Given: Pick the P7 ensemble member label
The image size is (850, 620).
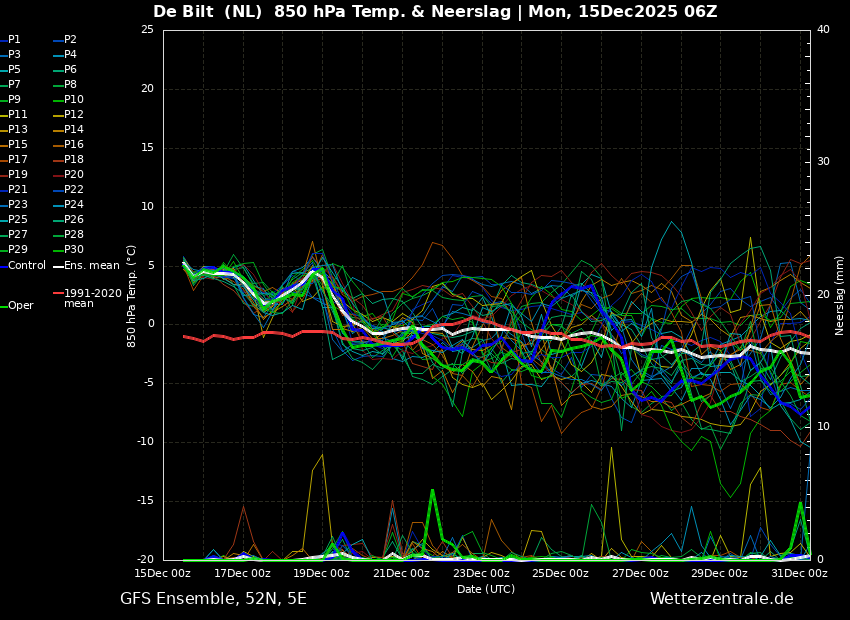Looking at the screenshot, I should tap(14, 85).
